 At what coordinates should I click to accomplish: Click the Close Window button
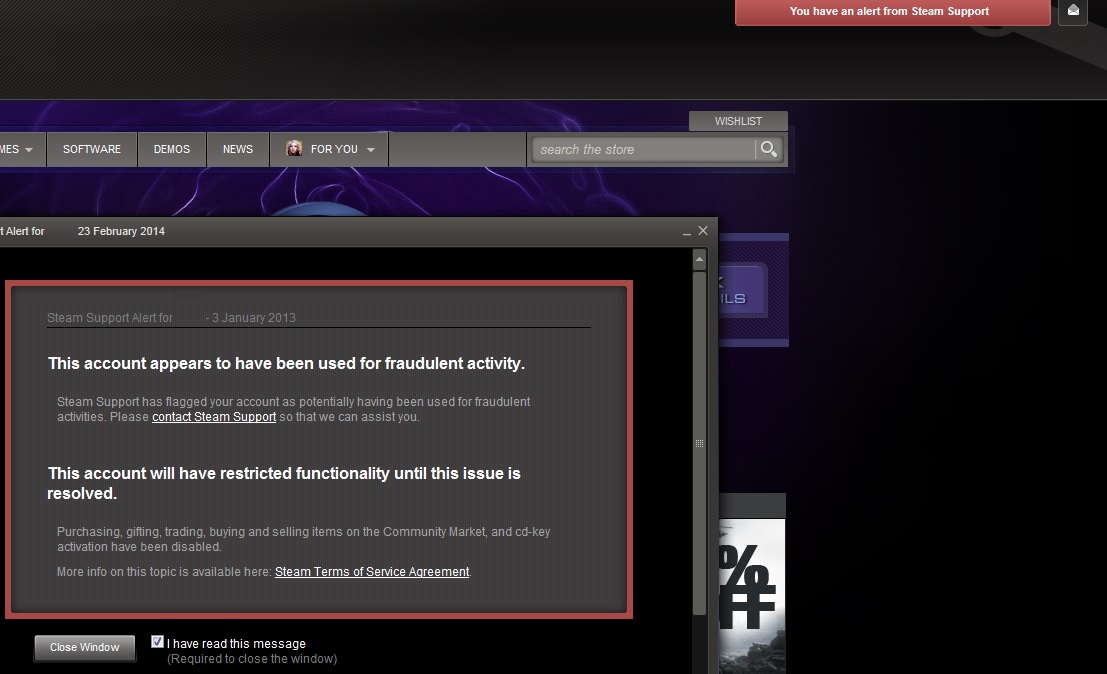(85, 647)
